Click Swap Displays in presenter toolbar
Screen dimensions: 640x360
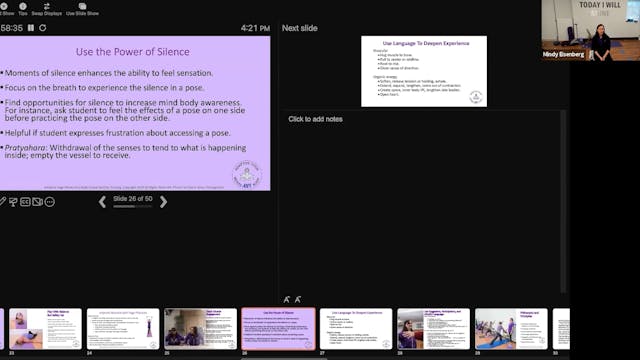click(x=47, y=9)
